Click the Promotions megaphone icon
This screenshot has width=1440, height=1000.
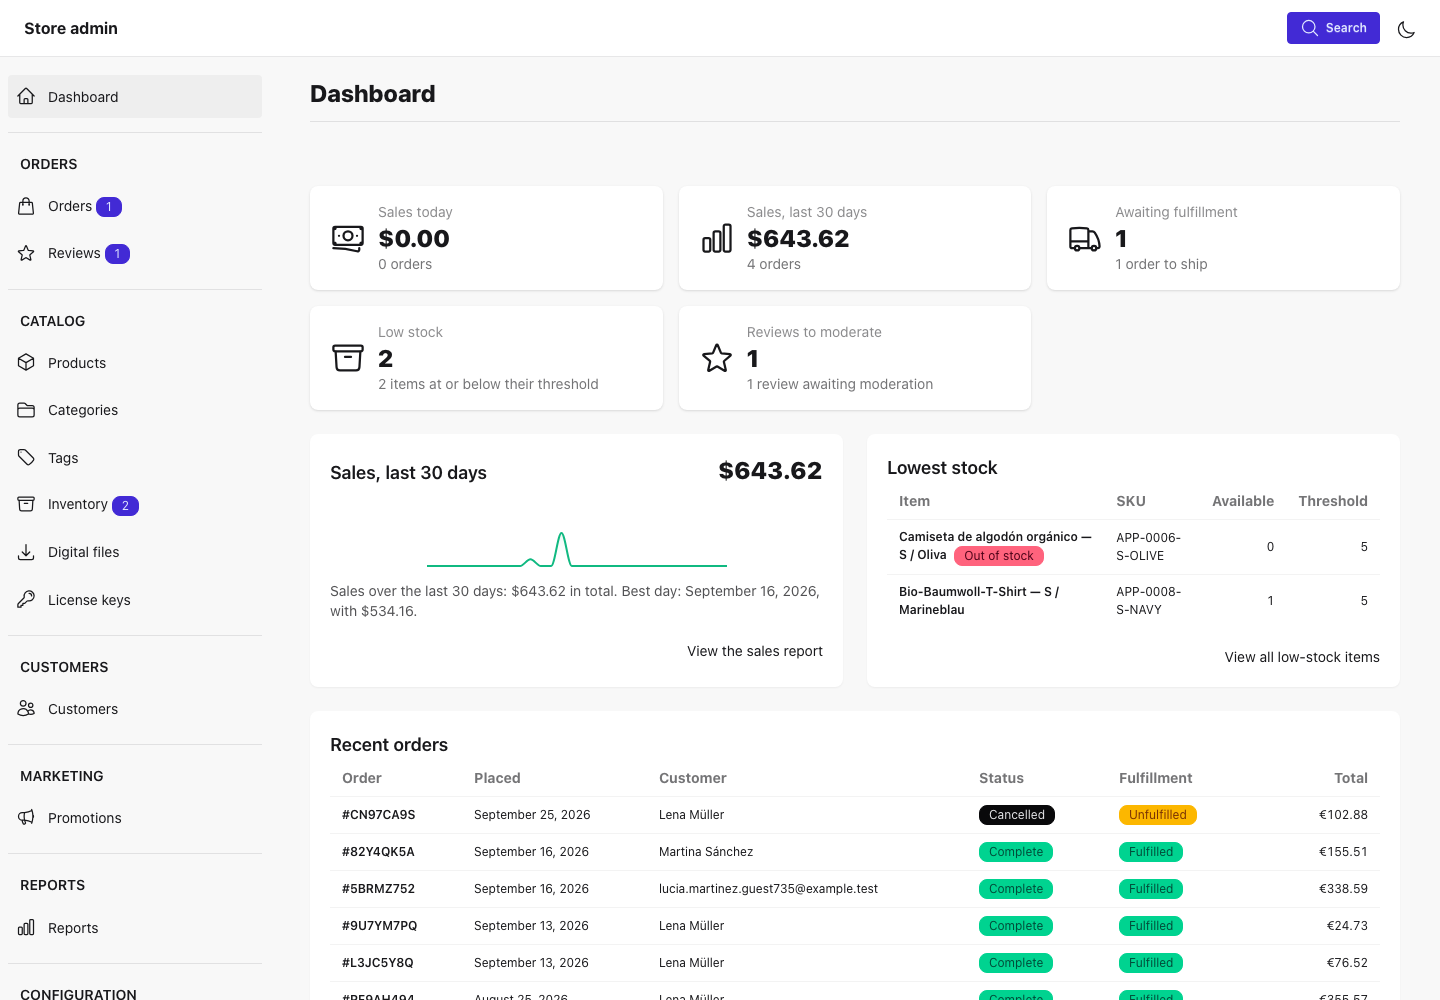tap(27, 817)
